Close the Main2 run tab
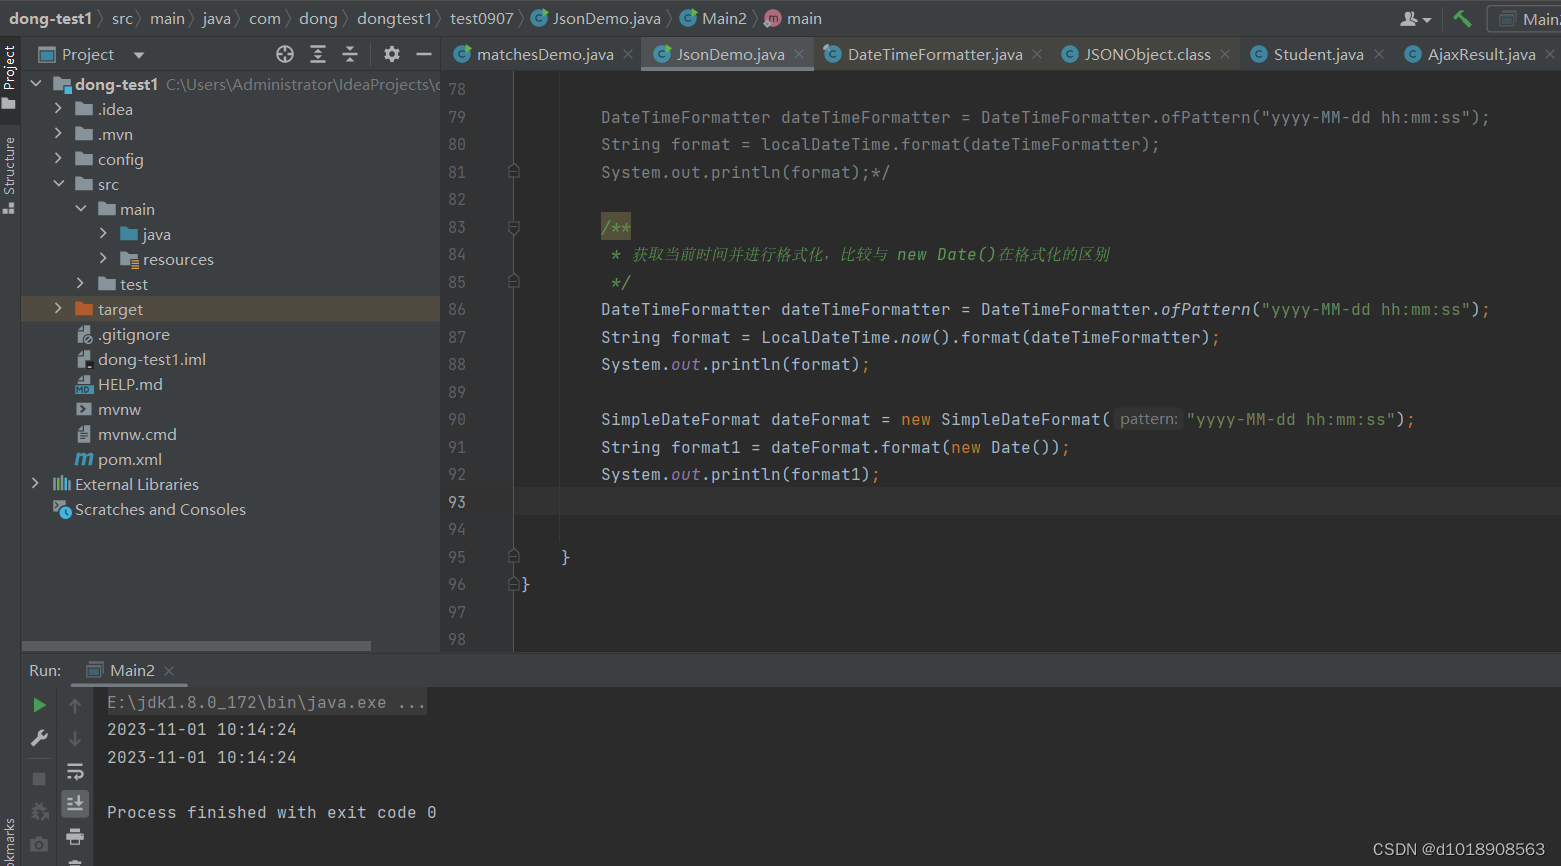Viewport: 1561px width, 866px height. (x=169, y=670)
